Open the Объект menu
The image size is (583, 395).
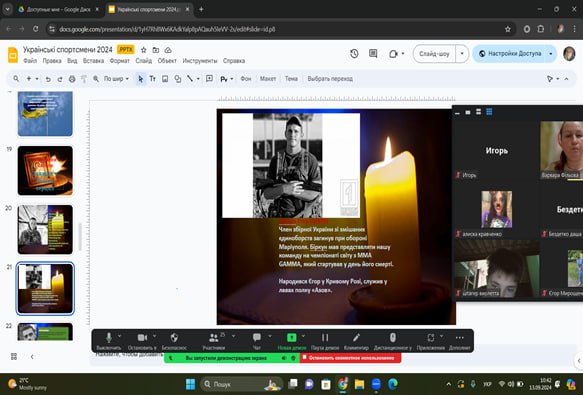point(167,61)
